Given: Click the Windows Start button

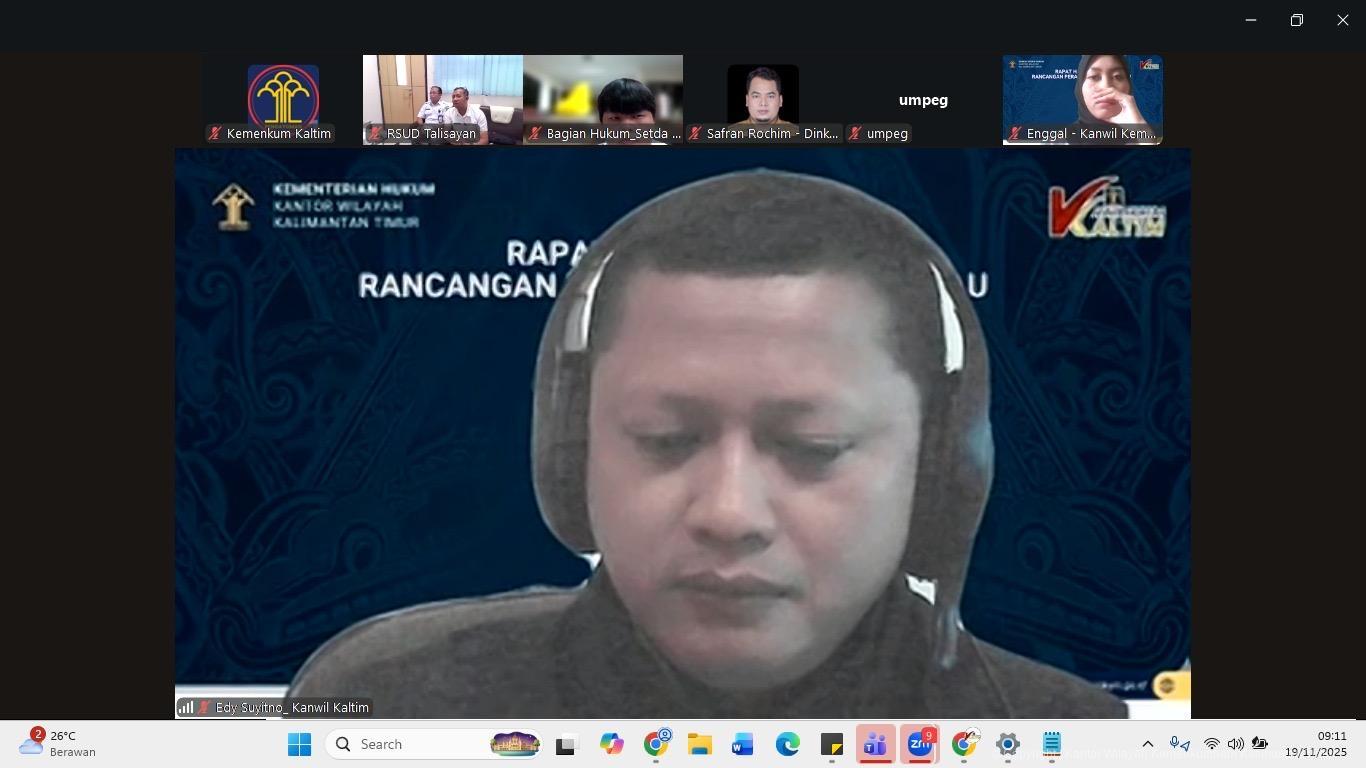Looking at the screenshot, I should tap(299, 744).
